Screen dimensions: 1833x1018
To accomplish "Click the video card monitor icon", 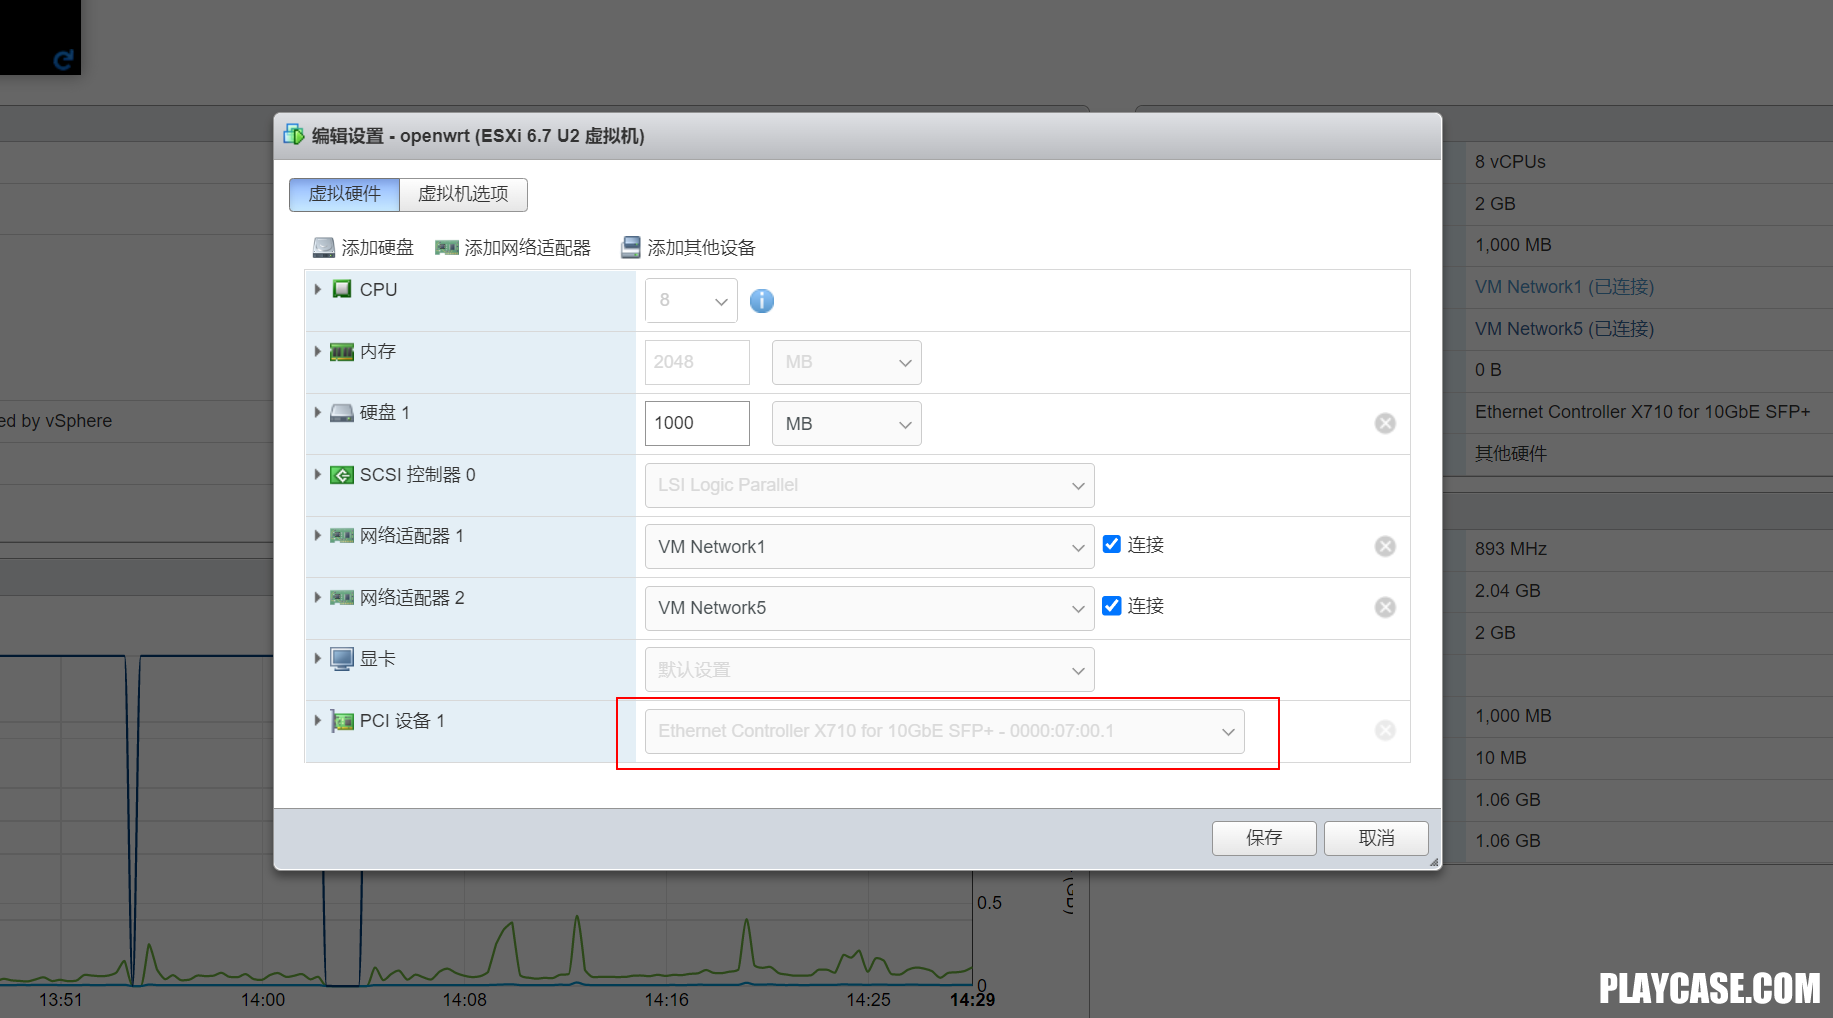I will (342, 659).
